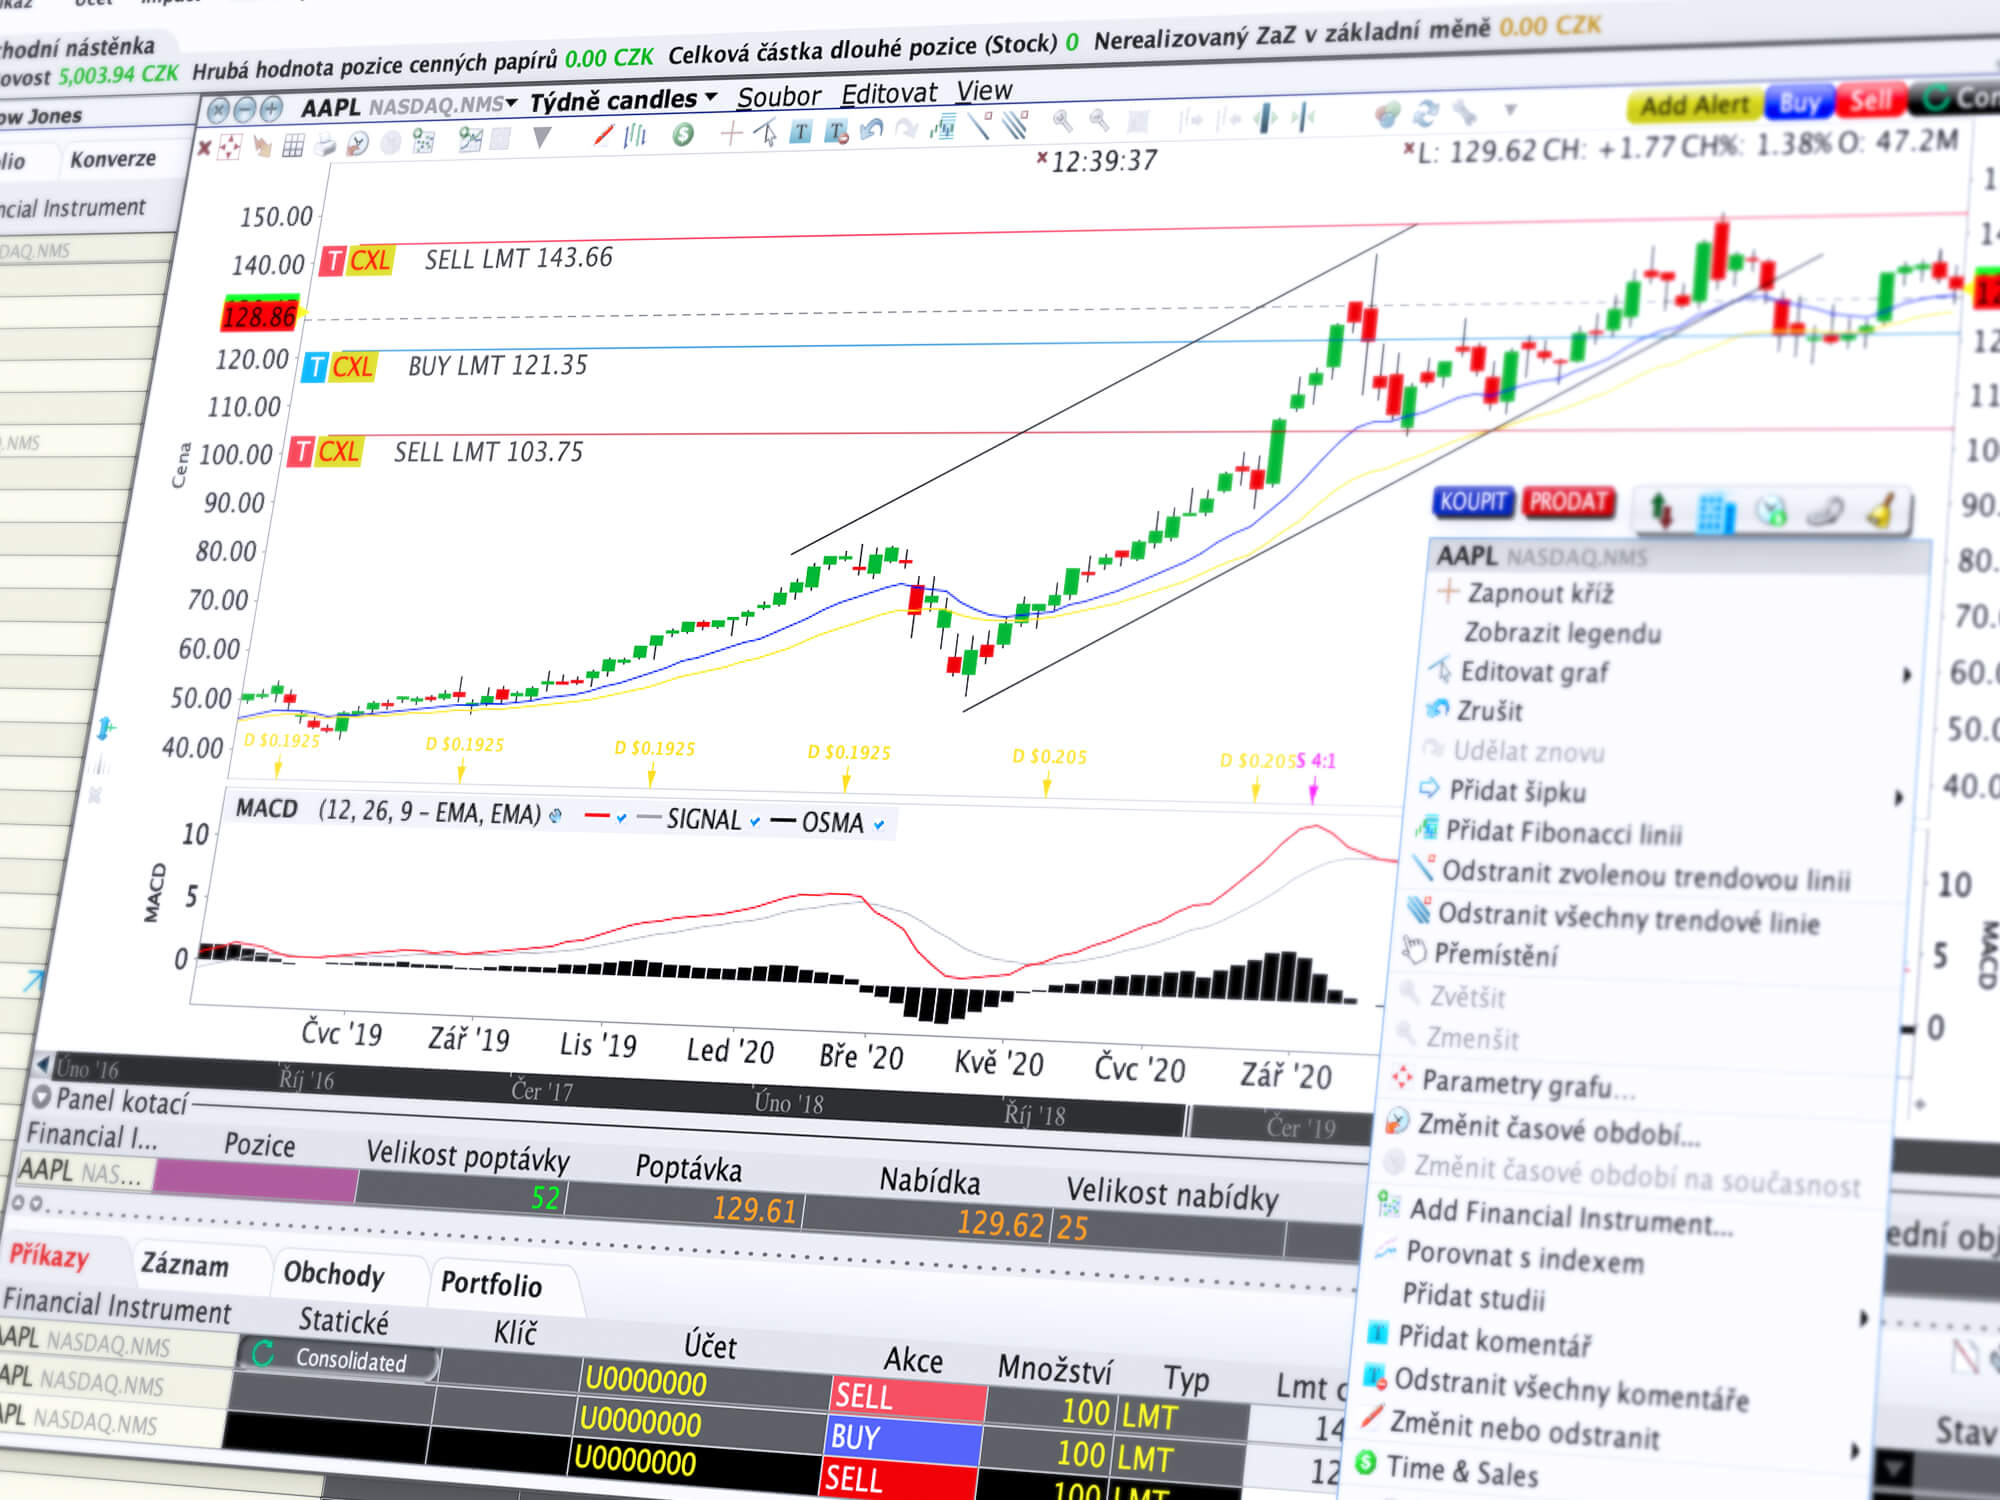Close the L: 129.62 quote label

(x=1409, y=150)
